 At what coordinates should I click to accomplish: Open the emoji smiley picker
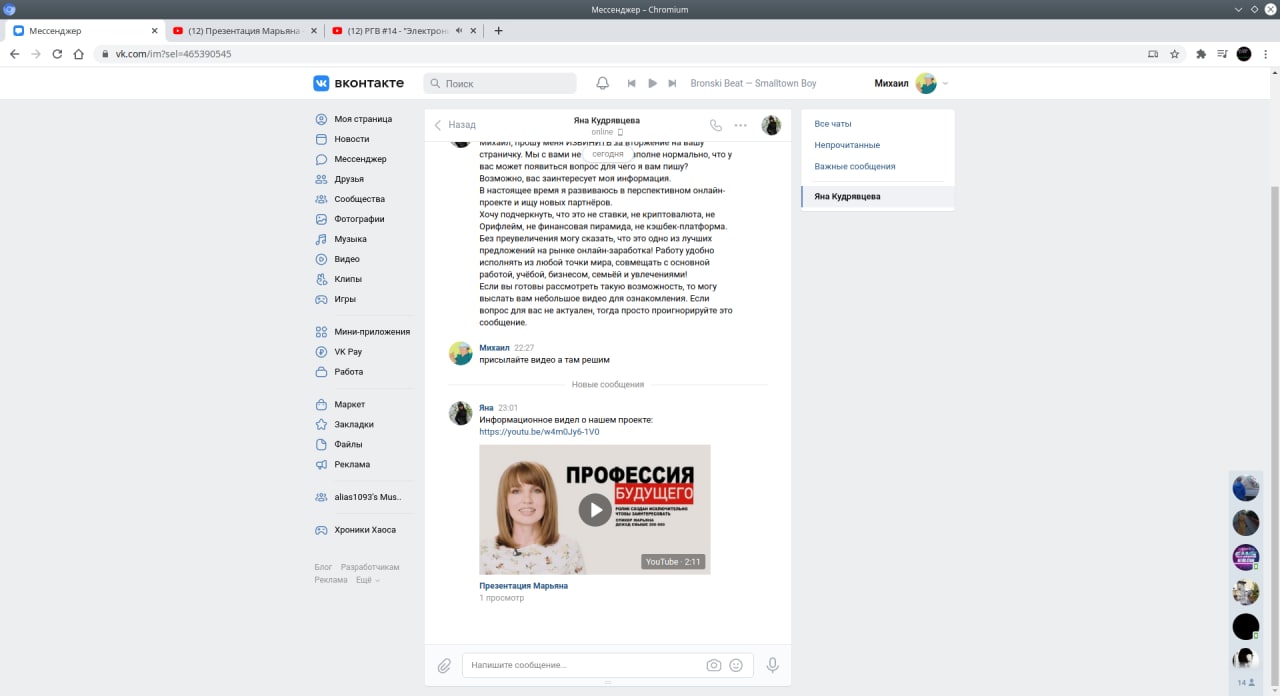click(736, 665)
